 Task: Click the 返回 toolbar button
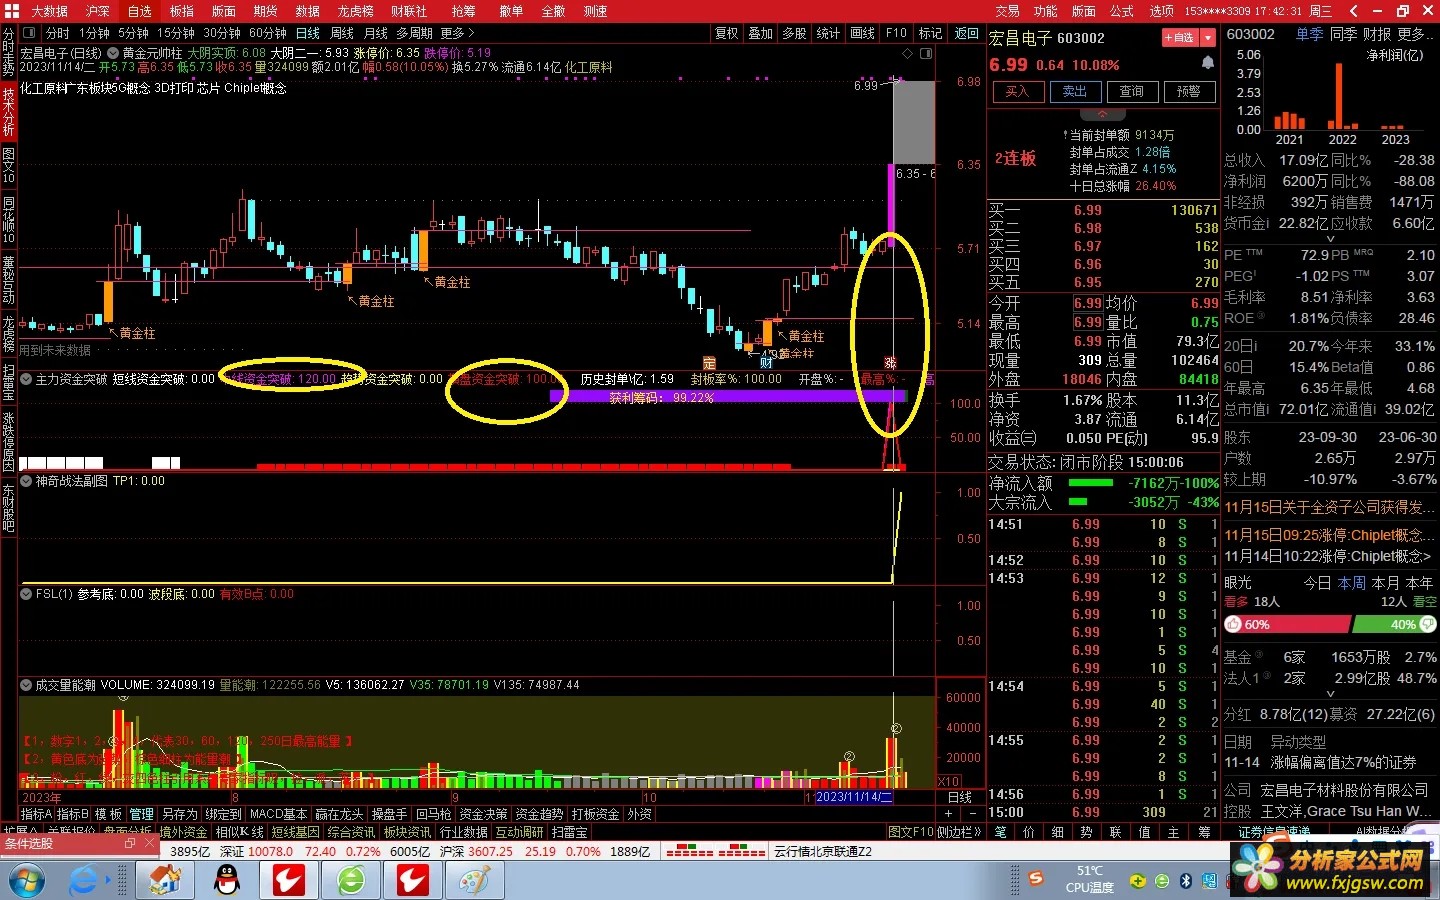coord(966,33)
